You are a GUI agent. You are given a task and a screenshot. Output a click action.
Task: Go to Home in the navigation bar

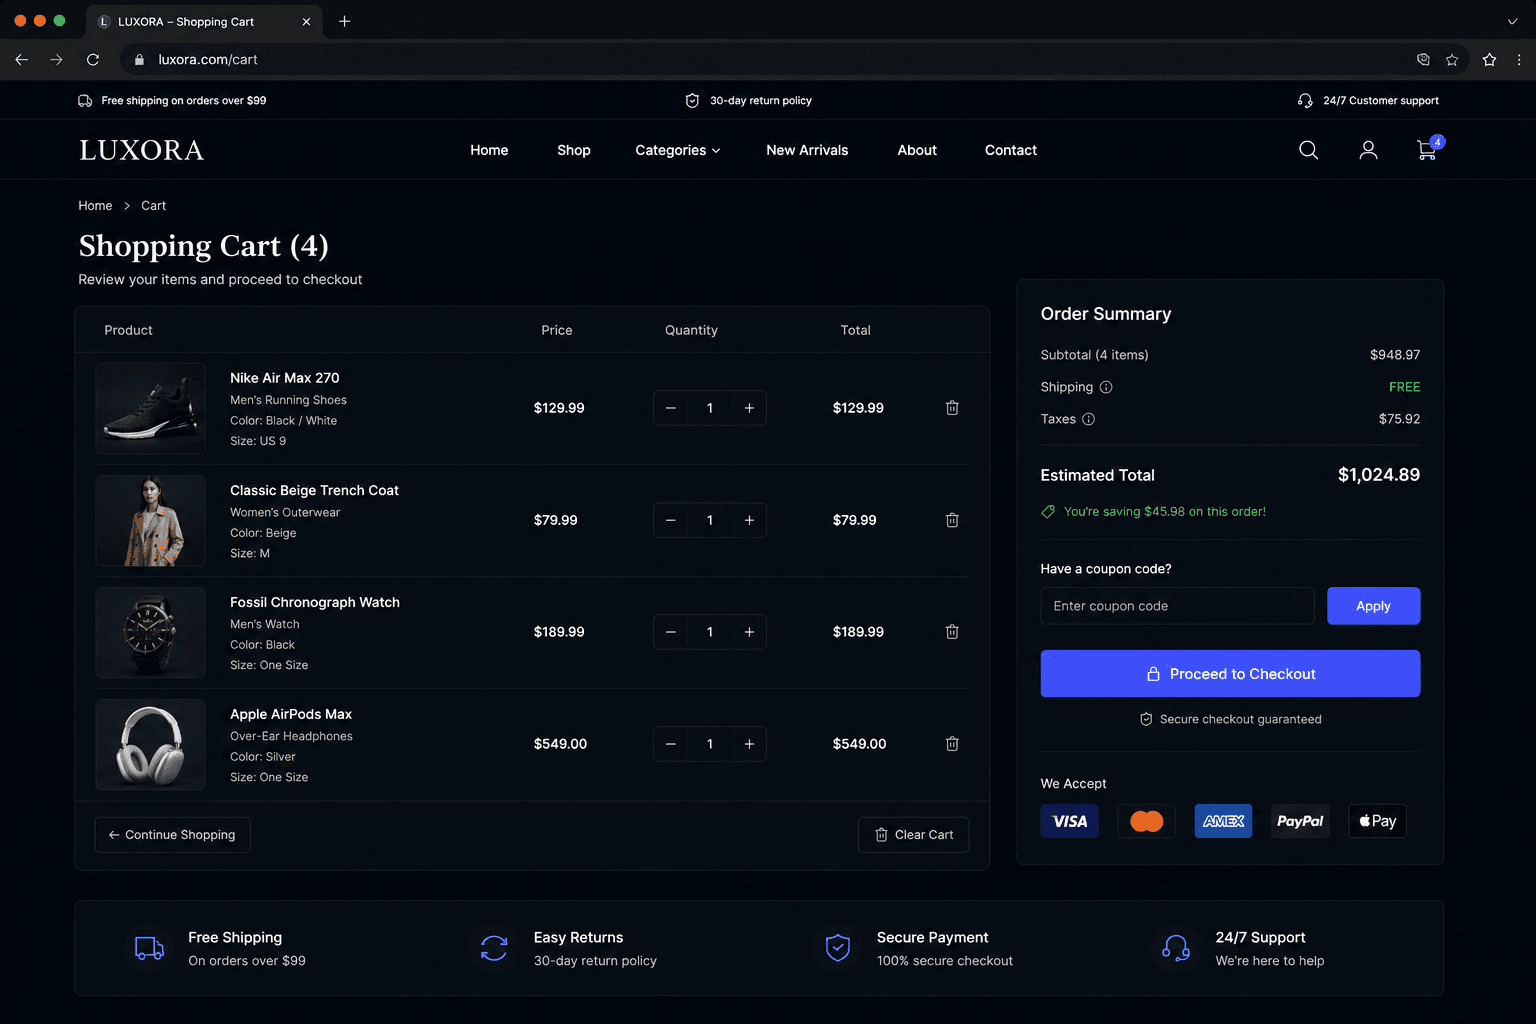pyautogui.click(x=489, y=150)
